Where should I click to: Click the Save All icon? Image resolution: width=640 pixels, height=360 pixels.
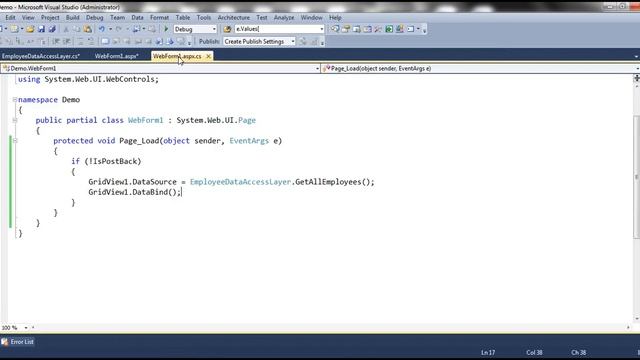point(52,29)
